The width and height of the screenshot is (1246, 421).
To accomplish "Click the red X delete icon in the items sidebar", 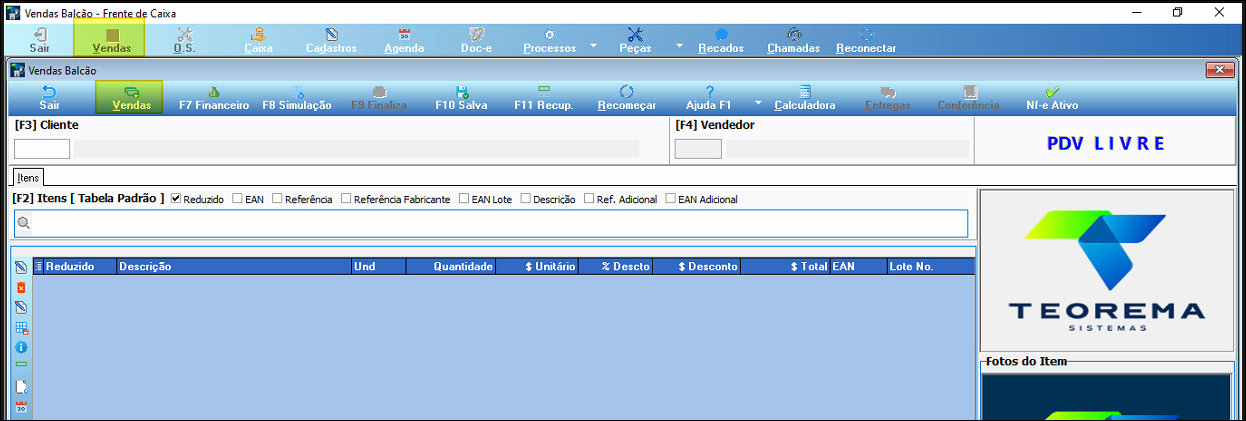I will tap(21, 287).
